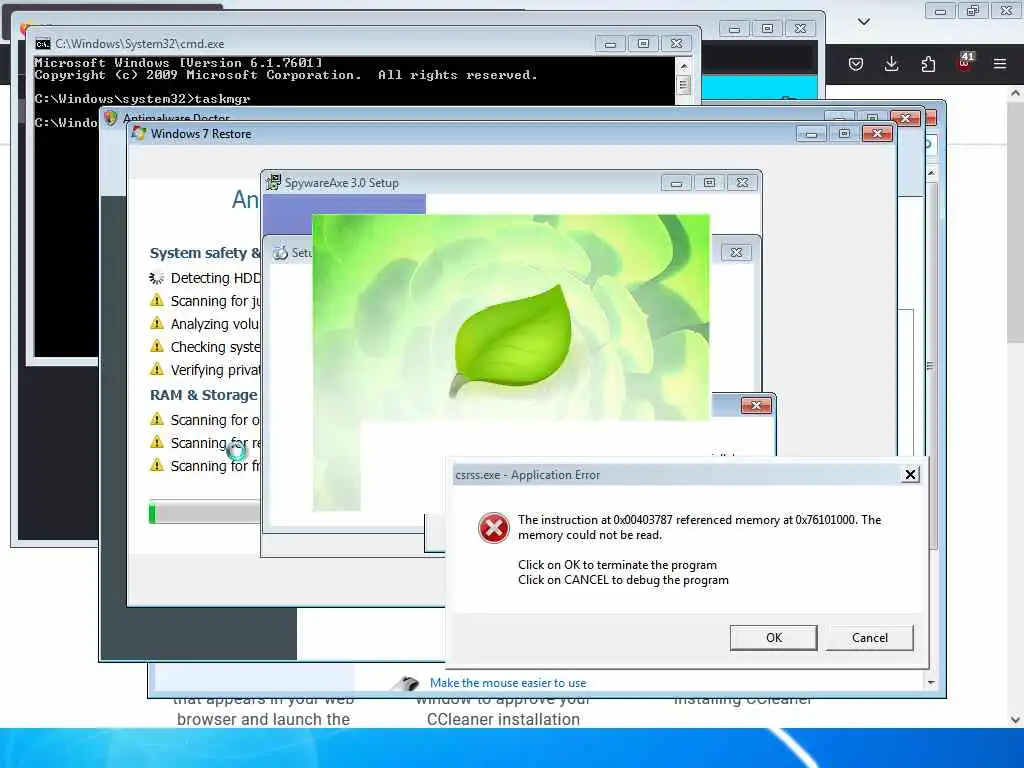The width and height of the screenshot is (1024, 768).
Task: Close the Antimalware Doctor window
Action: pos(905,118)
